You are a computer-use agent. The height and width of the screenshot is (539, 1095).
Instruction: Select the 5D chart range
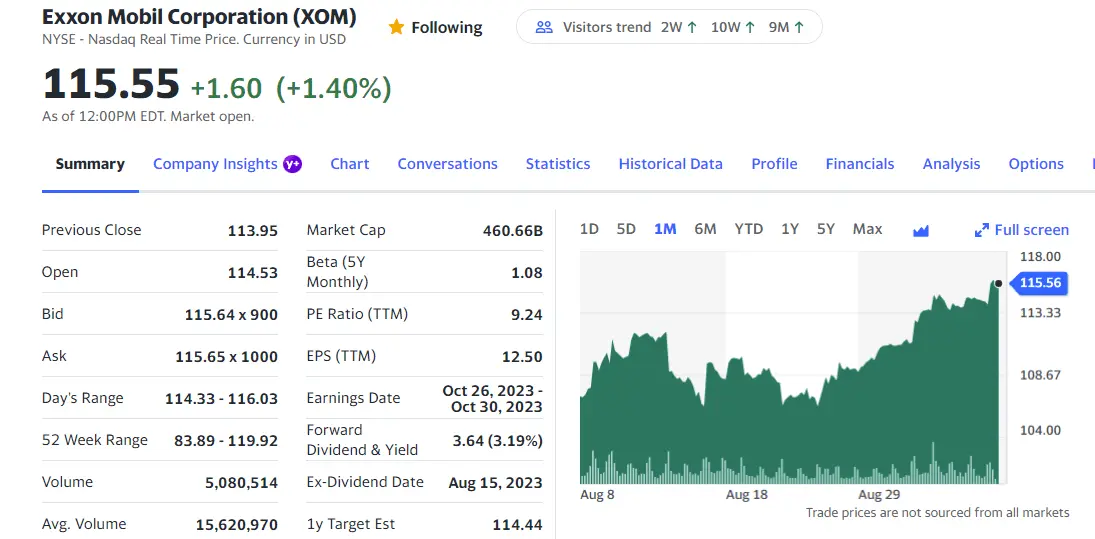626,229
